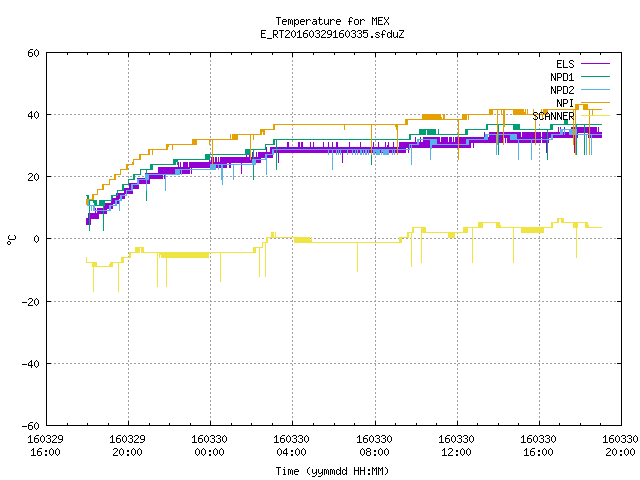Viewport: 640px width, 480px height.
Task: Click the y-axis value -20
Action: click(31, 302)
